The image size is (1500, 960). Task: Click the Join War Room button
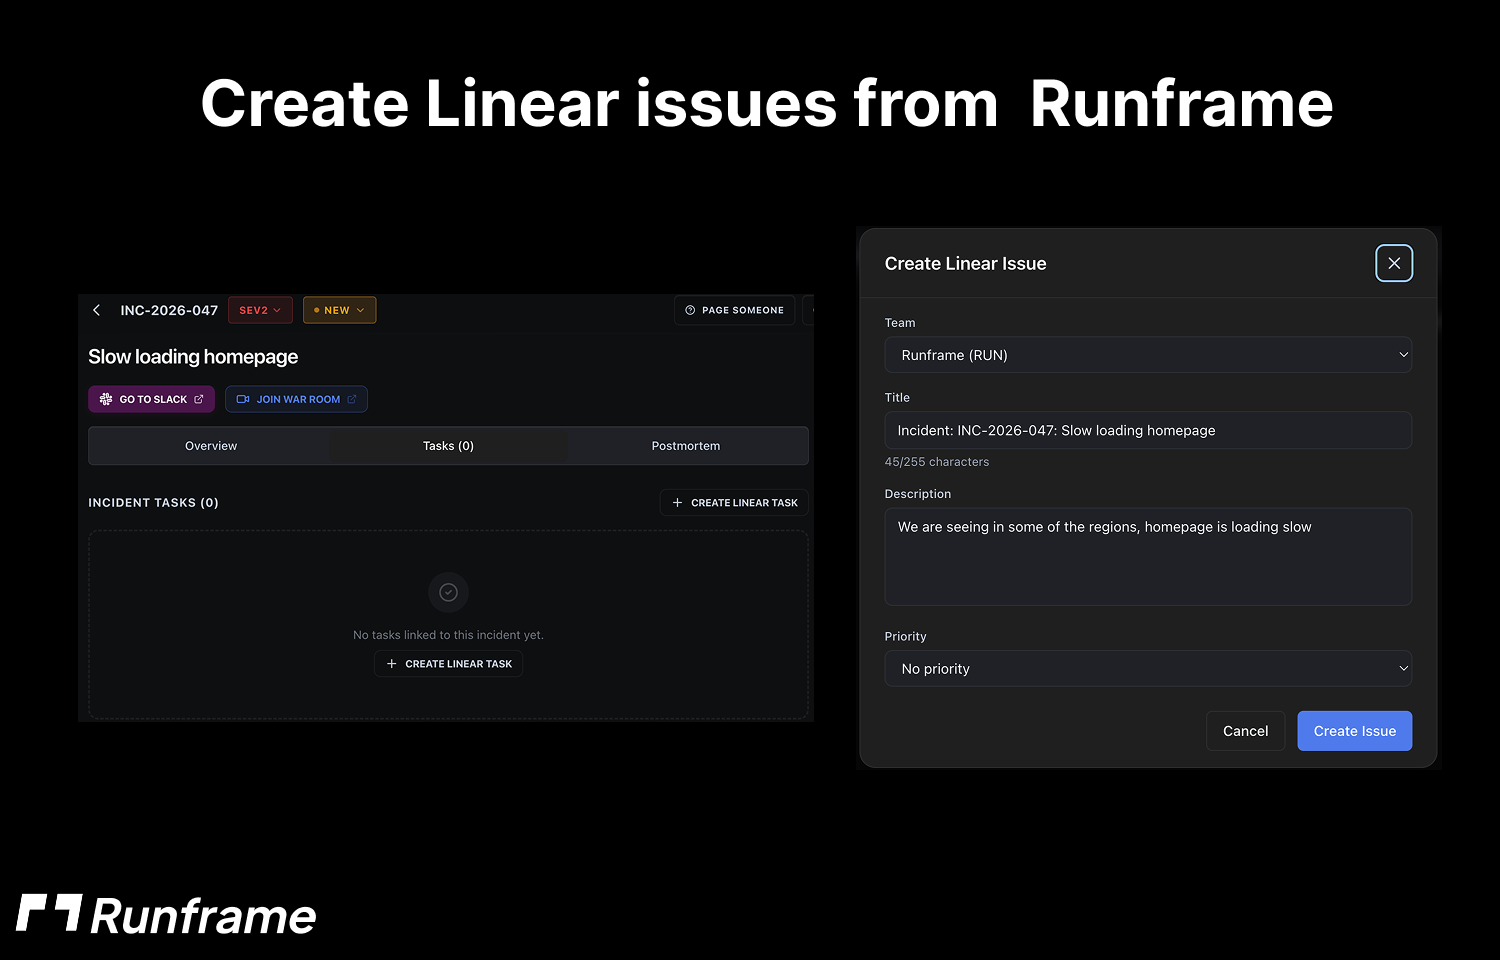click(296, 399)
